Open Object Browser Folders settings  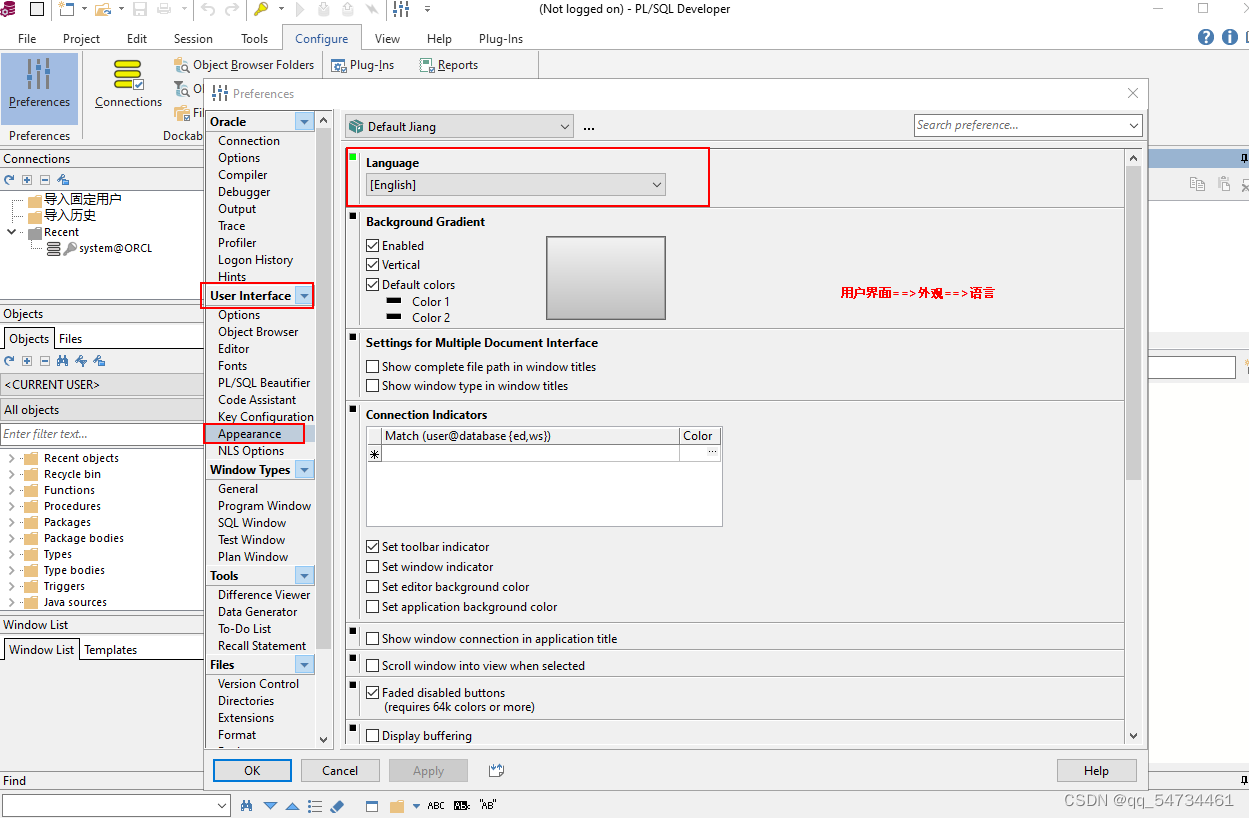click(244, 65)
